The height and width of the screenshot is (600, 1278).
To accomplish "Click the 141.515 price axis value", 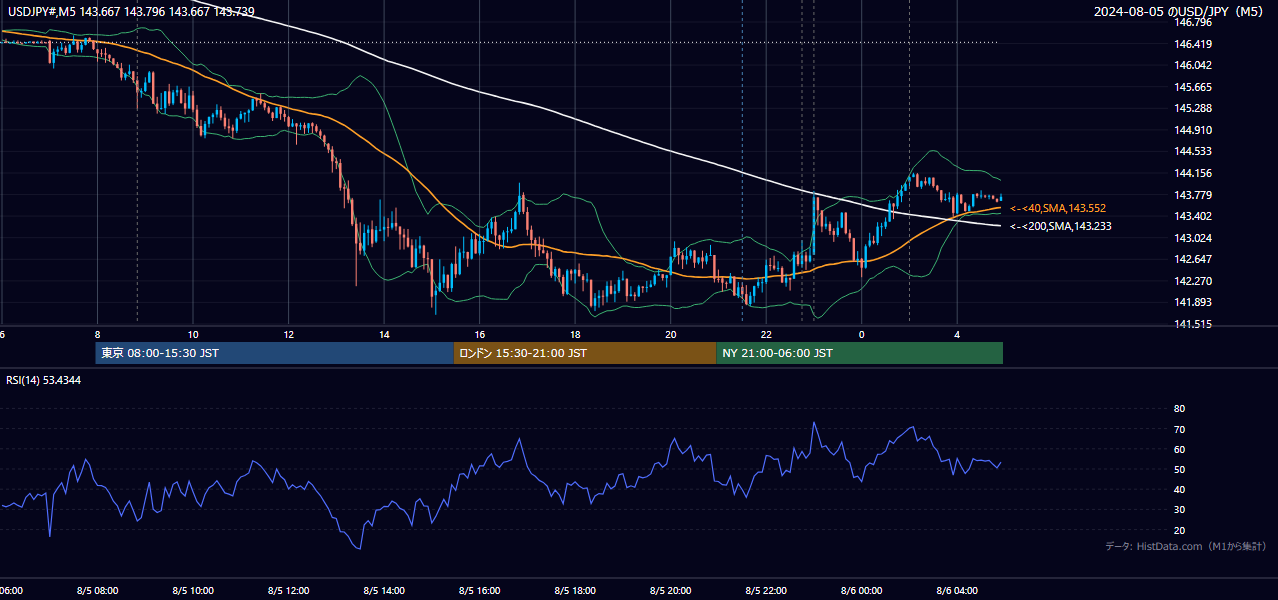I will click(1192, 324).
